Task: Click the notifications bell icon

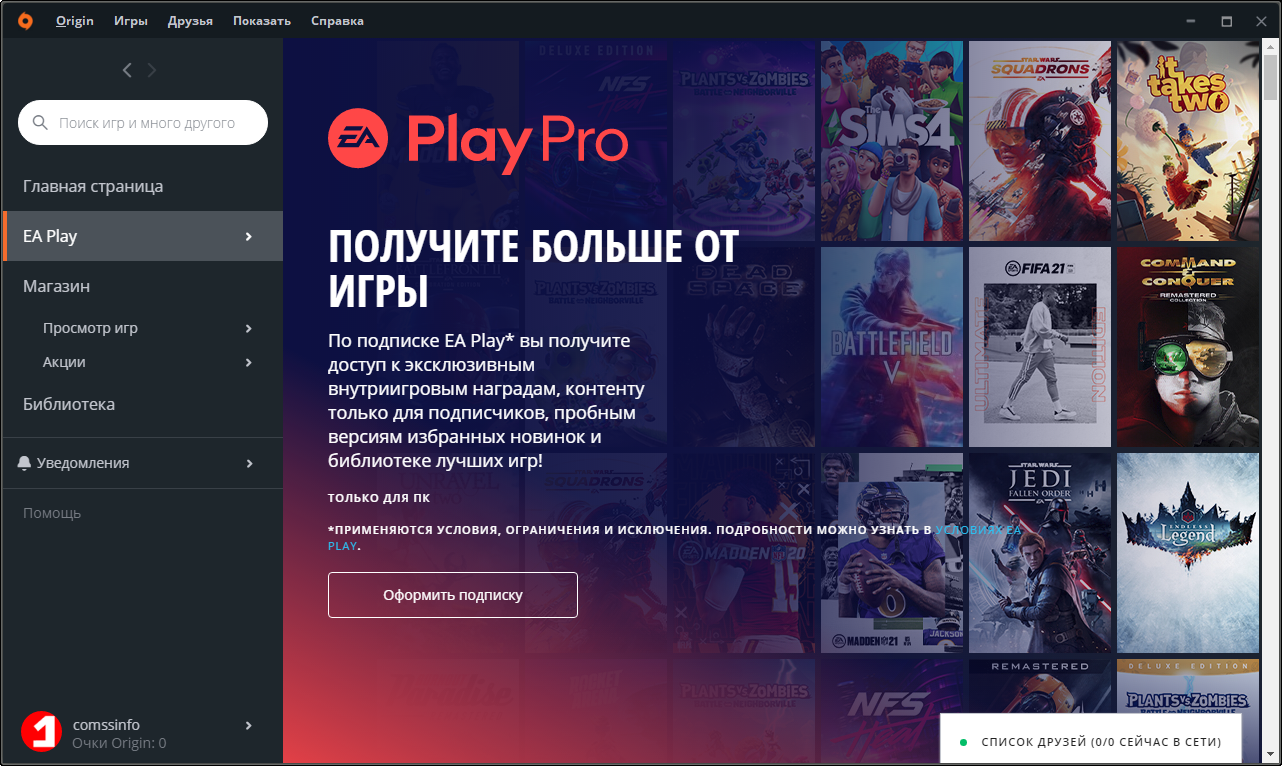Action: (24, 463)
